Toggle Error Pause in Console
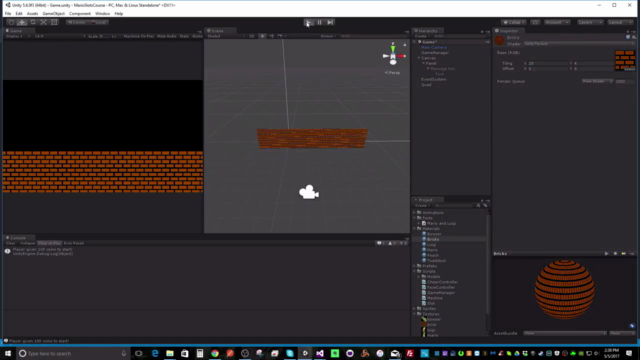The image size is (640, 360). [73, 243]
